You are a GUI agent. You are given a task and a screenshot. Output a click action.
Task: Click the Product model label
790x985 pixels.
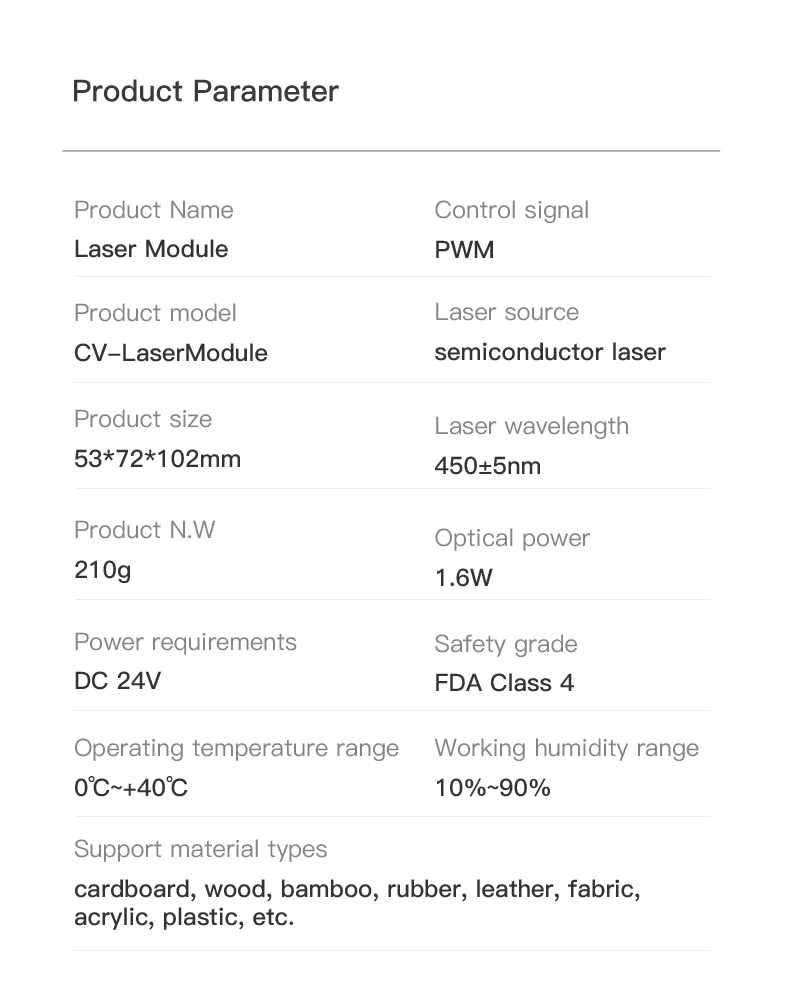point(155,313)
